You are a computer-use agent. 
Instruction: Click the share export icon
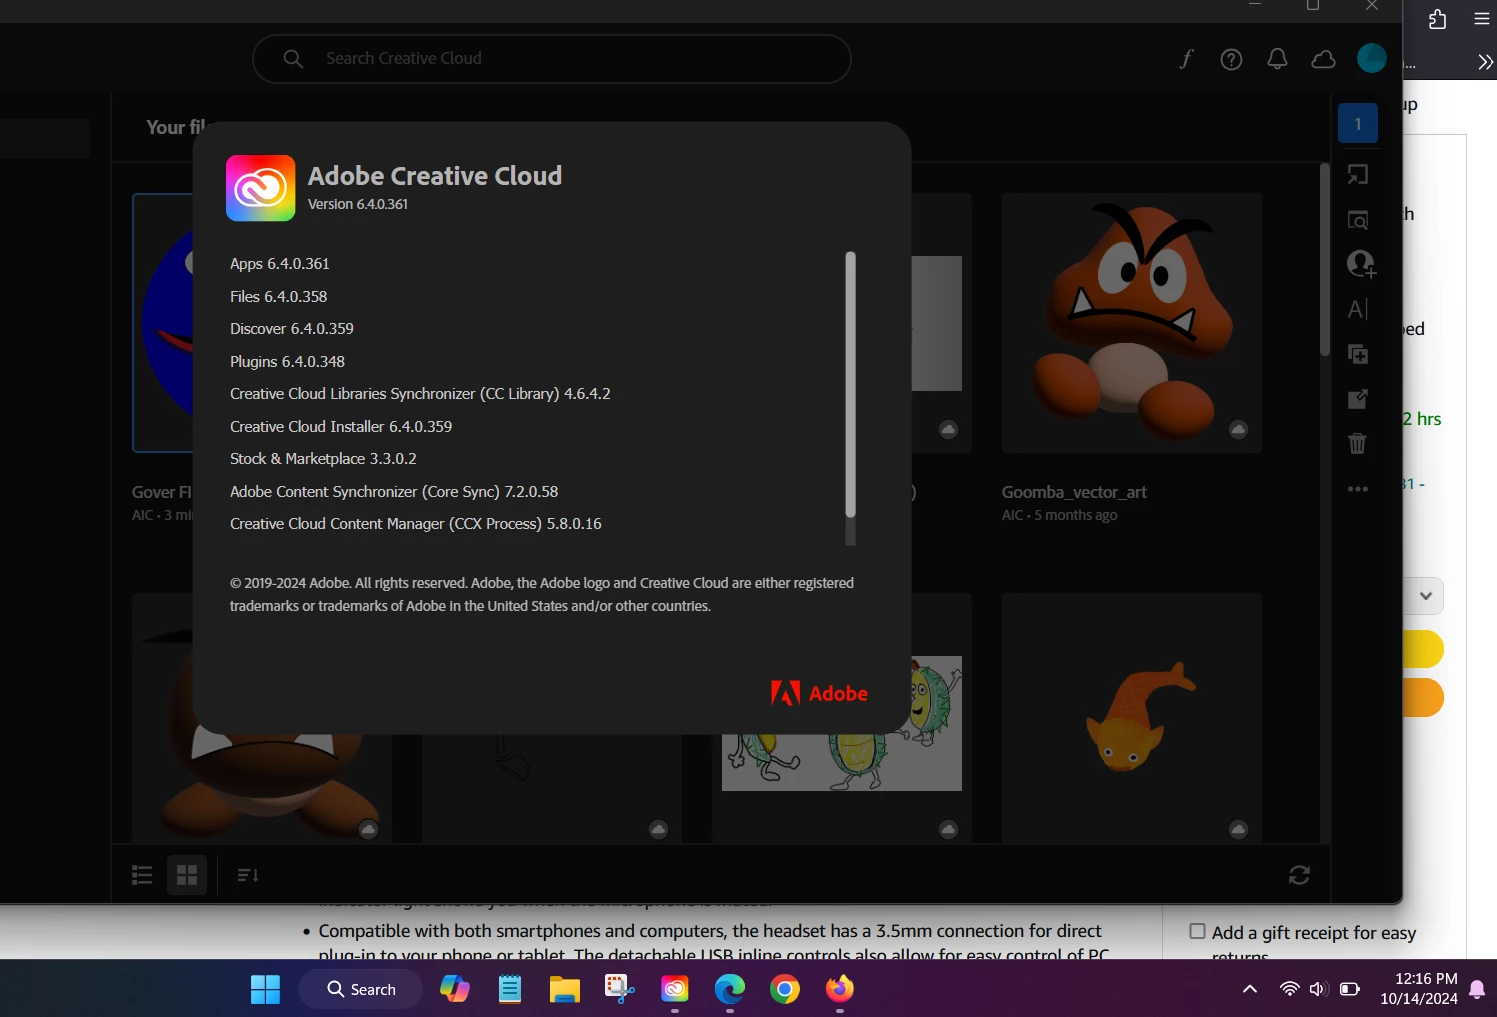click(x=1357, y=399)
